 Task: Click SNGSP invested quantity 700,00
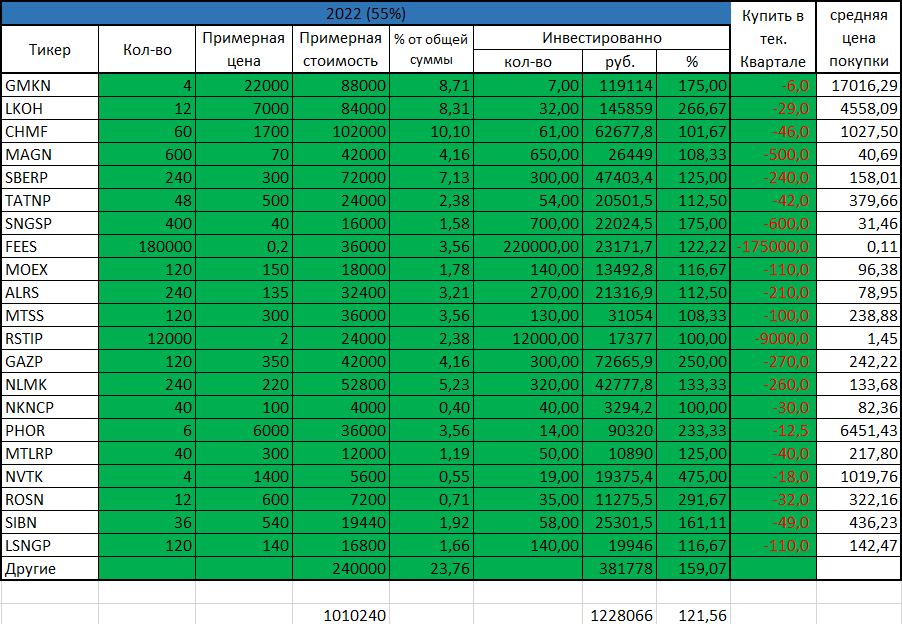click(x=528, y=224)
